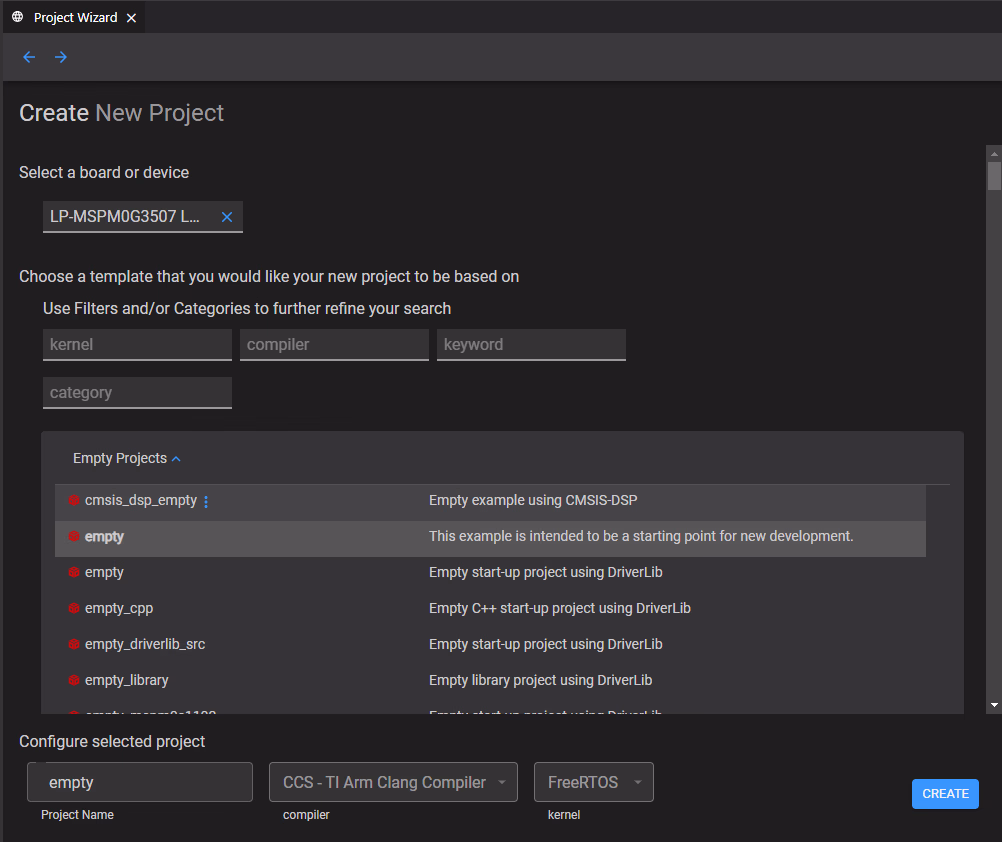Open the FreeRTOS kernel dropdown
Screen dimensions: 1002x842
coord(594,782)
